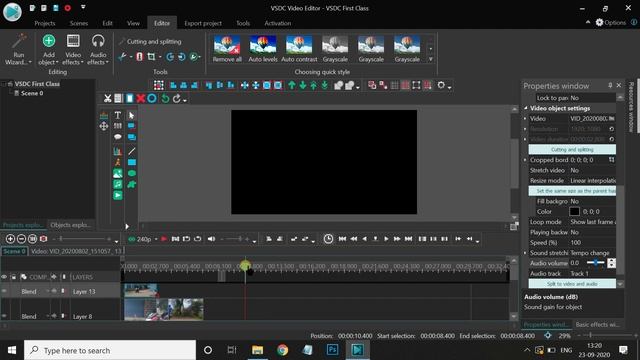Click the red delete X icon
Screen dimensions: 640x360
coord(141,98)
